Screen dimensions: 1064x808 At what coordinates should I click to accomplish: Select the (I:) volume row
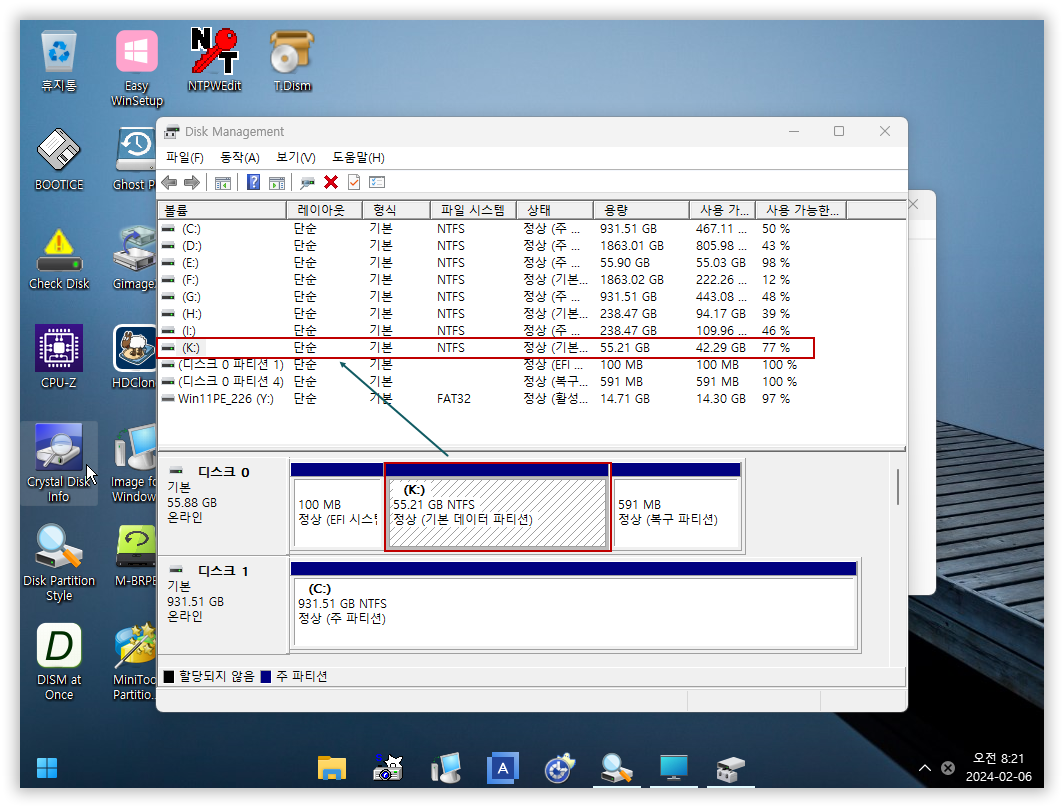click(x=486, y=331)
